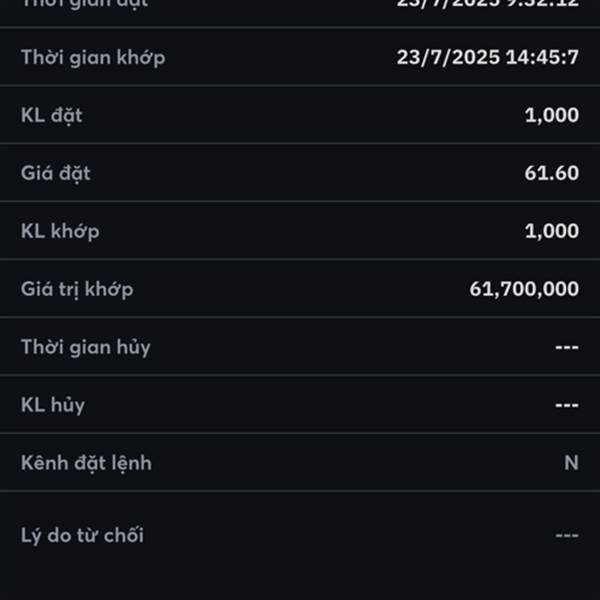Tap the matched value 61,700,000

[524, 289]
